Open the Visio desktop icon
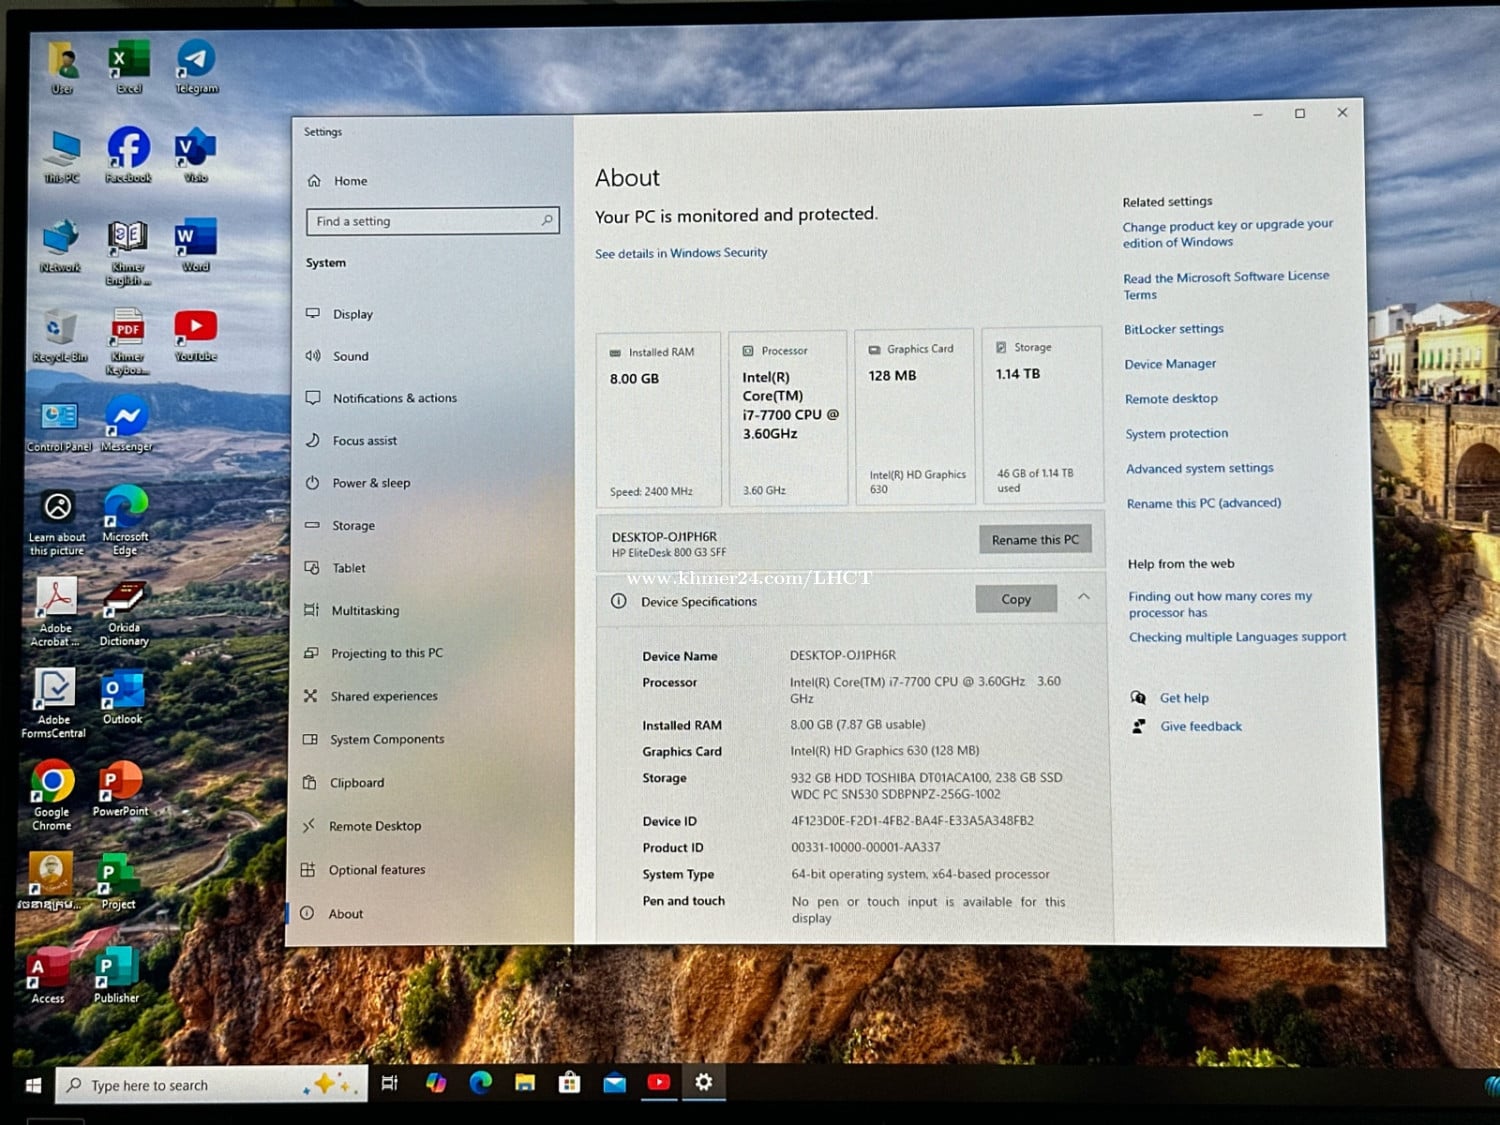 pyautogui.click(x=195, y=152)
